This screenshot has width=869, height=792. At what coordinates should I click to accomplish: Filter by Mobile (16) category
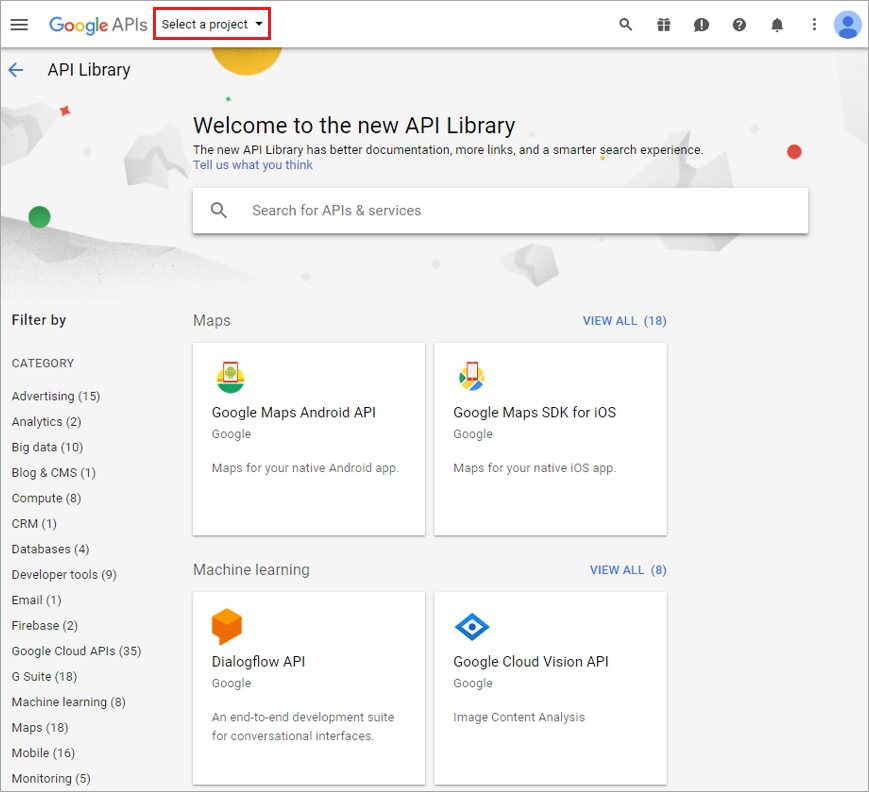coord(43,753)
